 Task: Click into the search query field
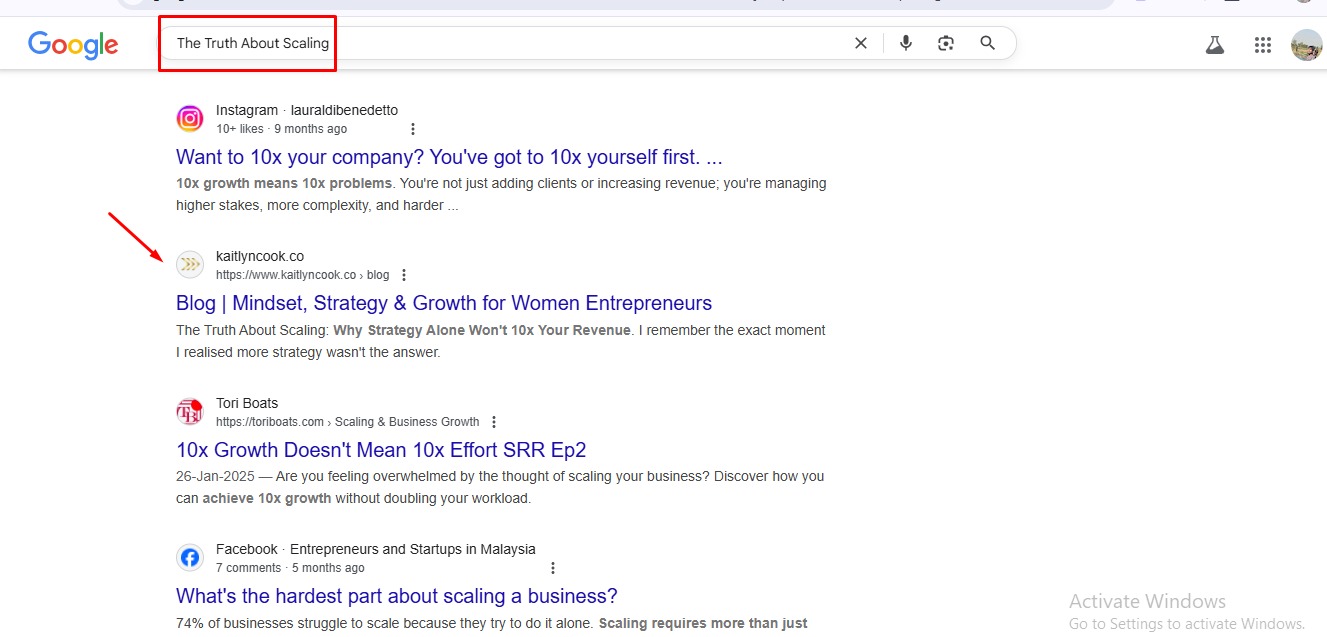(500, 43)
